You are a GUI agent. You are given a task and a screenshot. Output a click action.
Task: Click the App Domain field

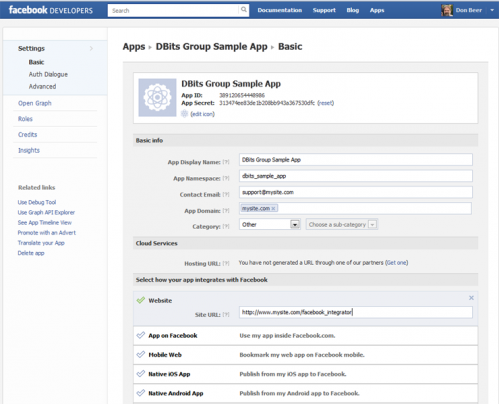pos(356,208)
